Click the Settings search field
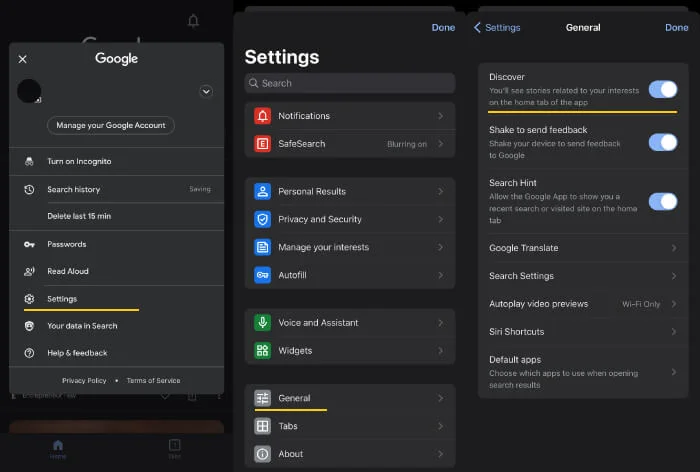 [349, 83]
